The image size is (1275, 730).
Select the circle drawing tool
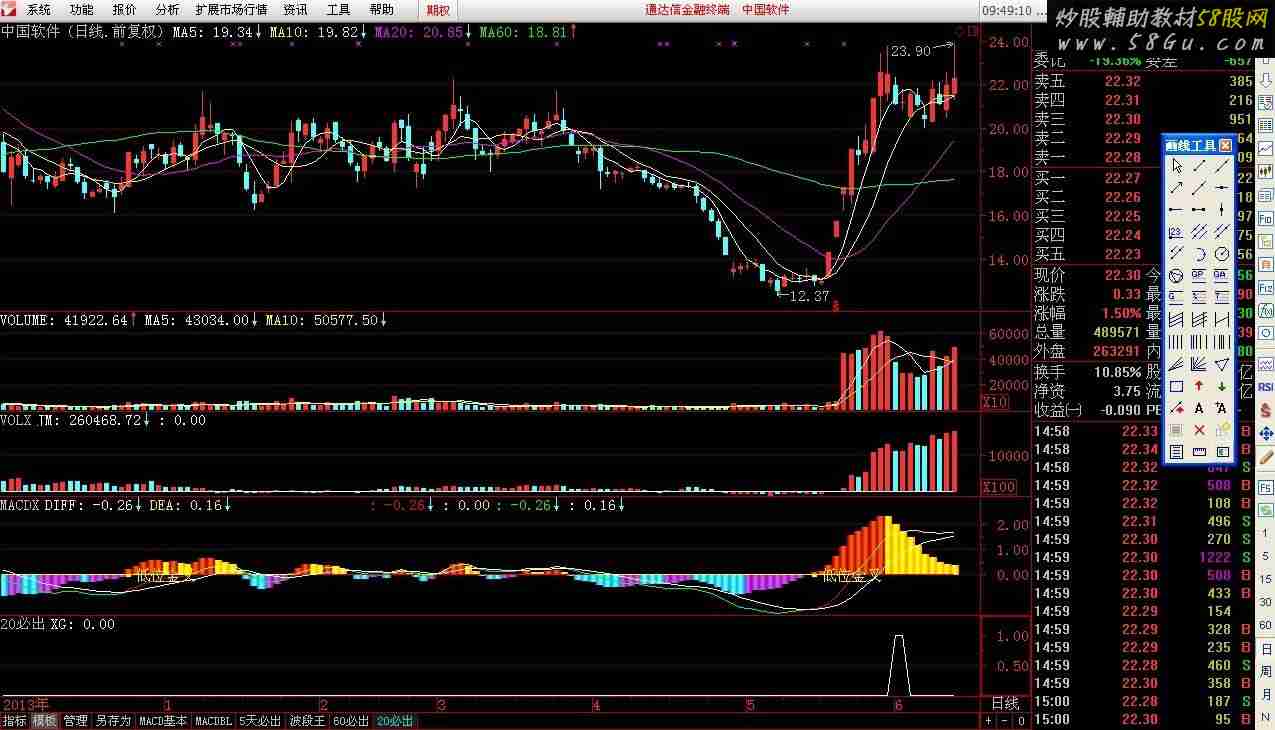(x=1221, y=254)
